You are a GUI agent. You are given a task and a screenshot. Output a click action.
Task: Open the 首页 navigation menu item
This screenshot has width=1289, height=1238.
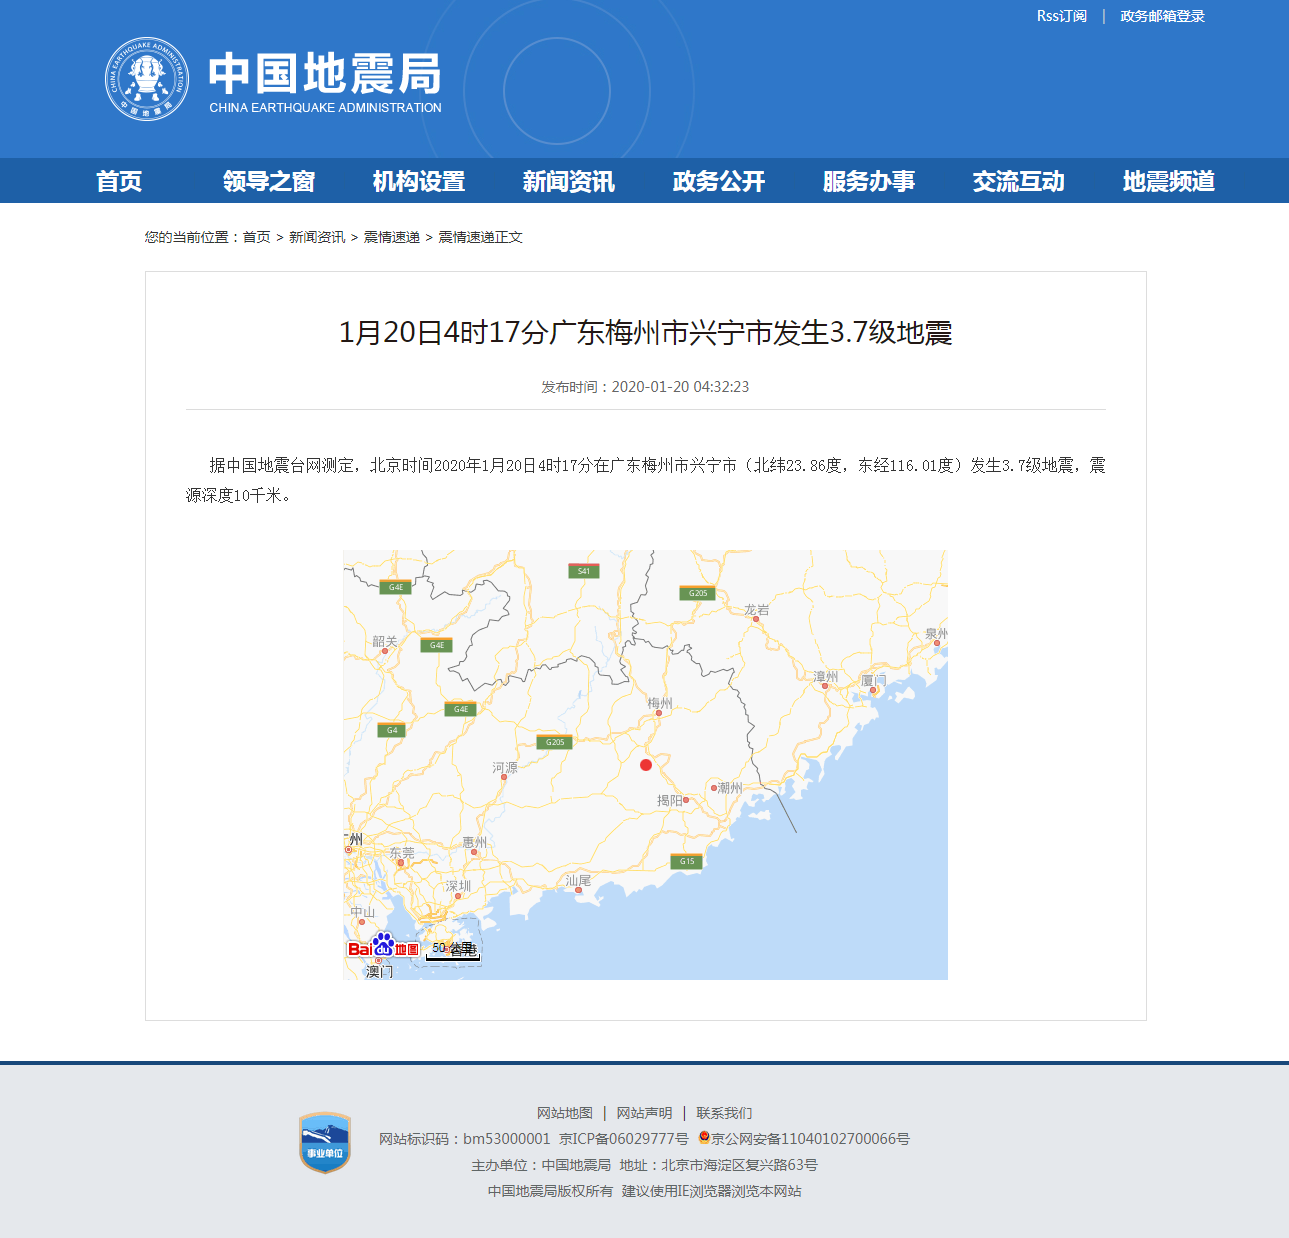coord(119,181)
